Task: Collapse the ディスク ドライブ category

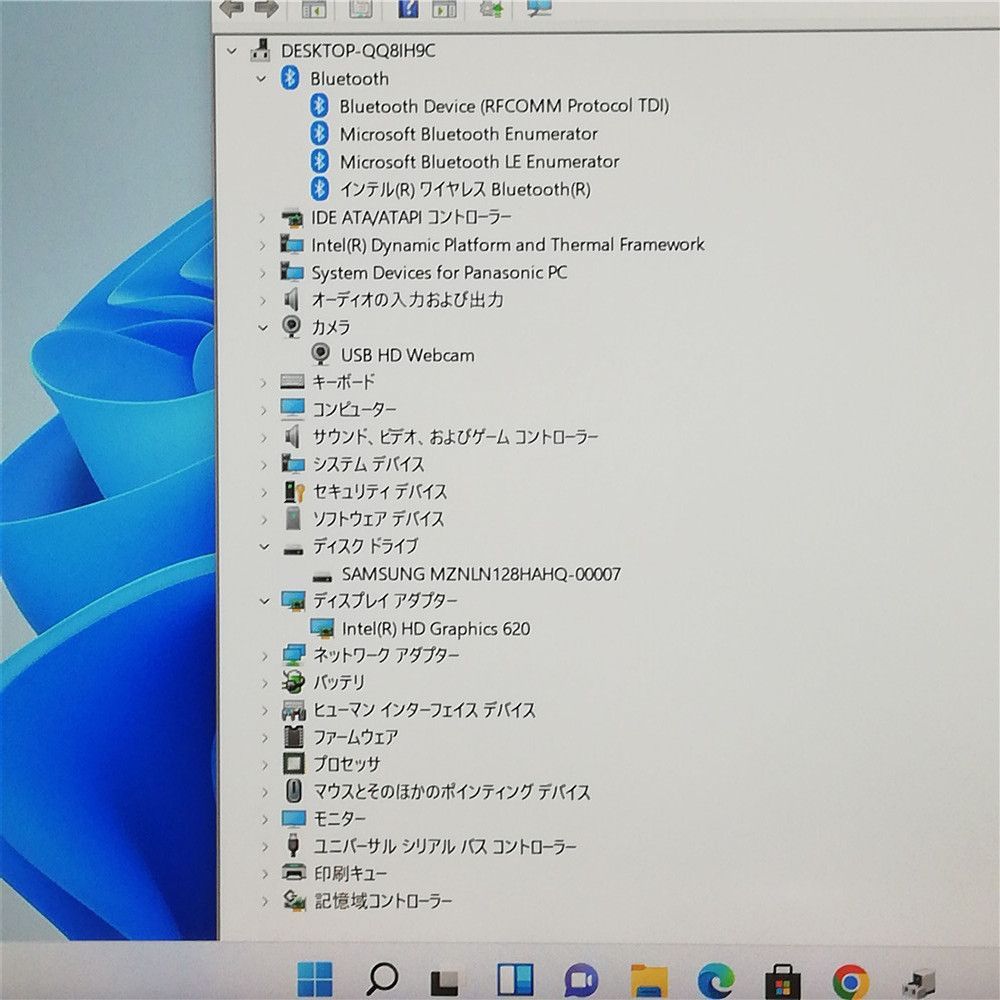Action: click(264, 547)
